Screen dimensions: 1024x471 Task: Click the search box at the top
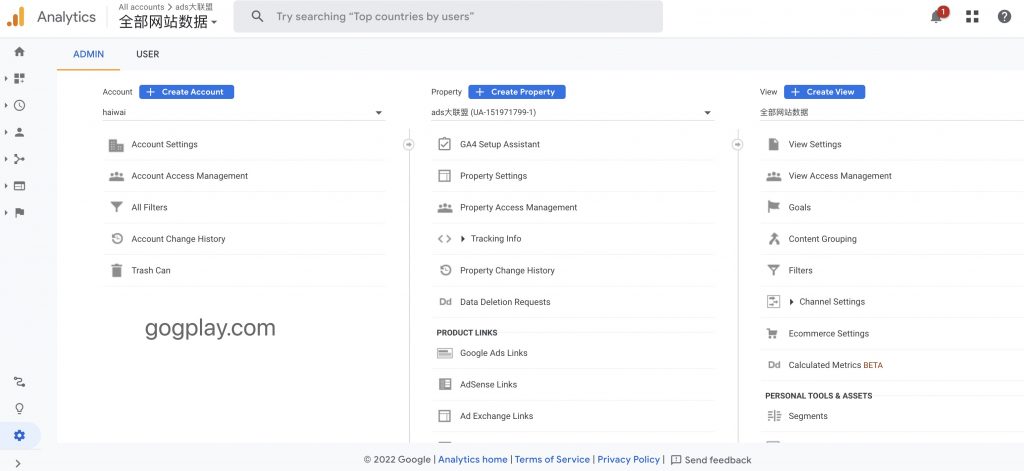(x=448, y=16)
